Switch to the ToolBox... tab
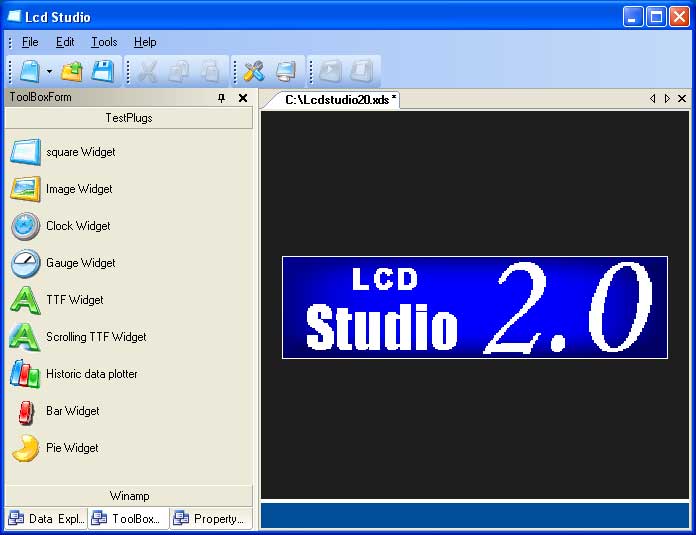 click(x=129, y=519)
